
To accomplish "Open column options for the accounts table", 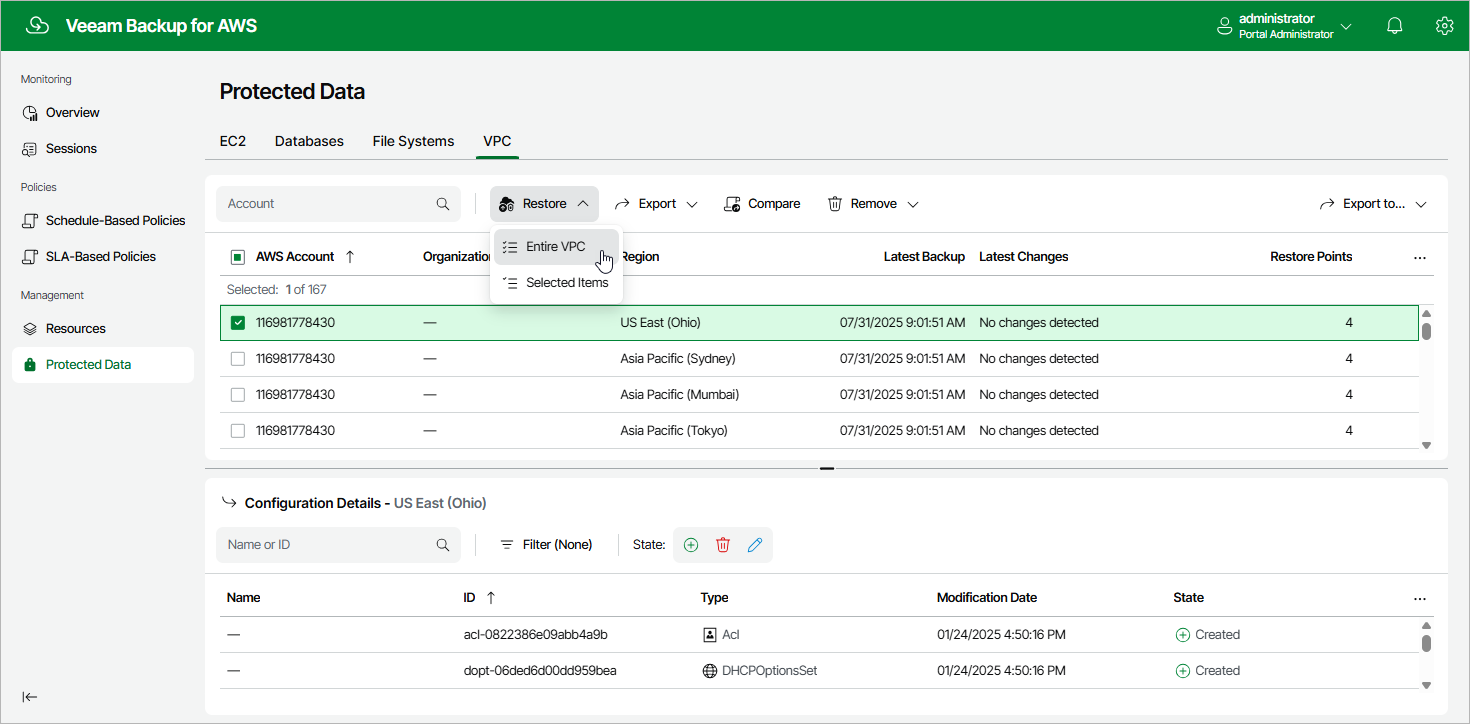I will [1420, 257].
